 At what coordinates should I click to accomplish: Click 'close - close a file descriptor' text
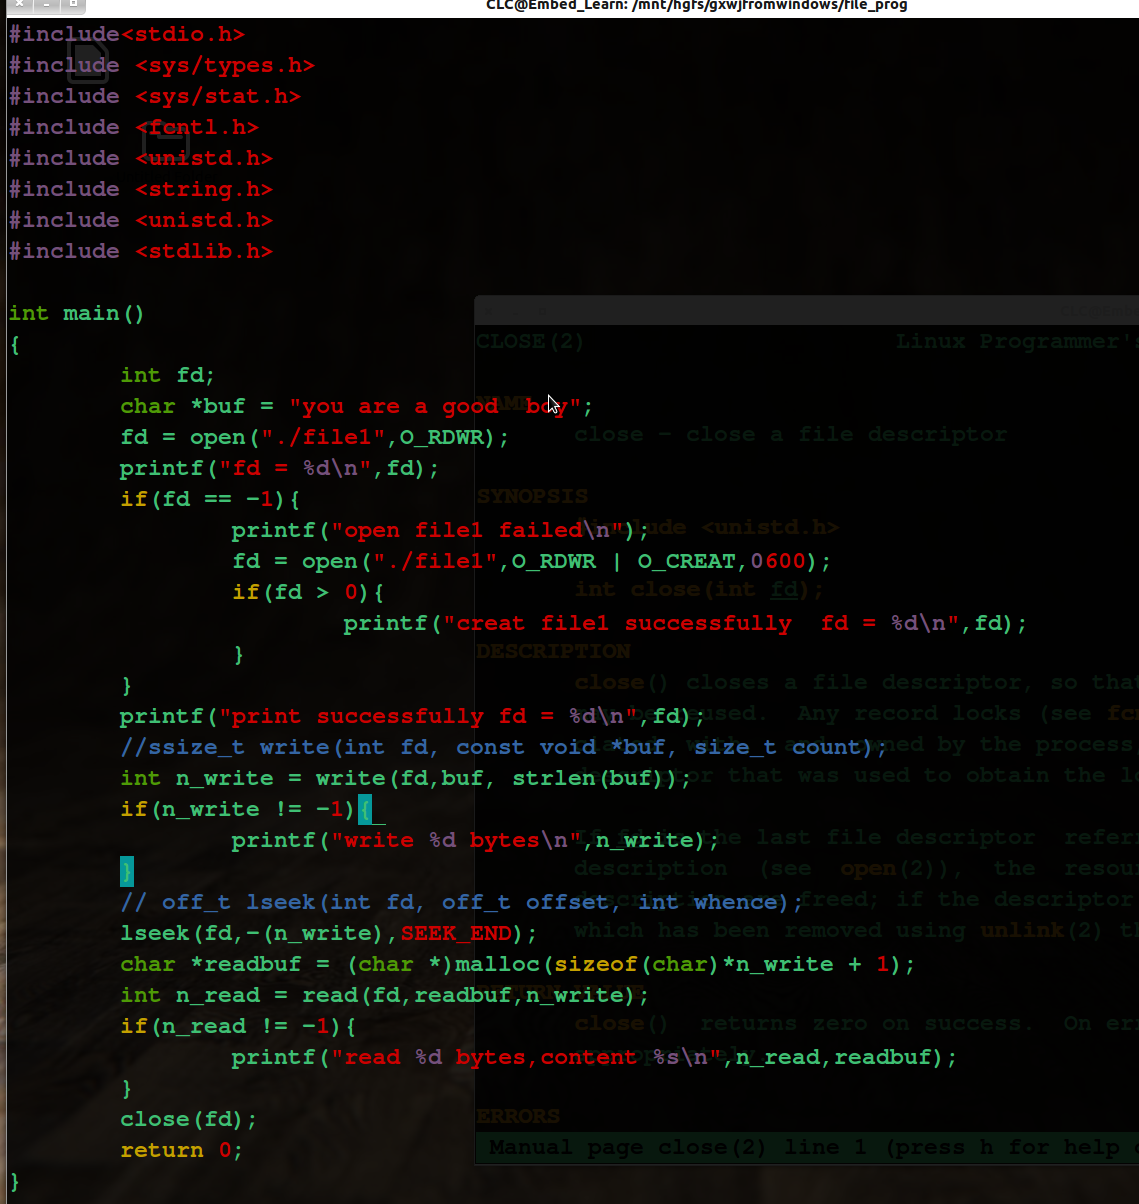pyautogui.click(x=790, y=434)
